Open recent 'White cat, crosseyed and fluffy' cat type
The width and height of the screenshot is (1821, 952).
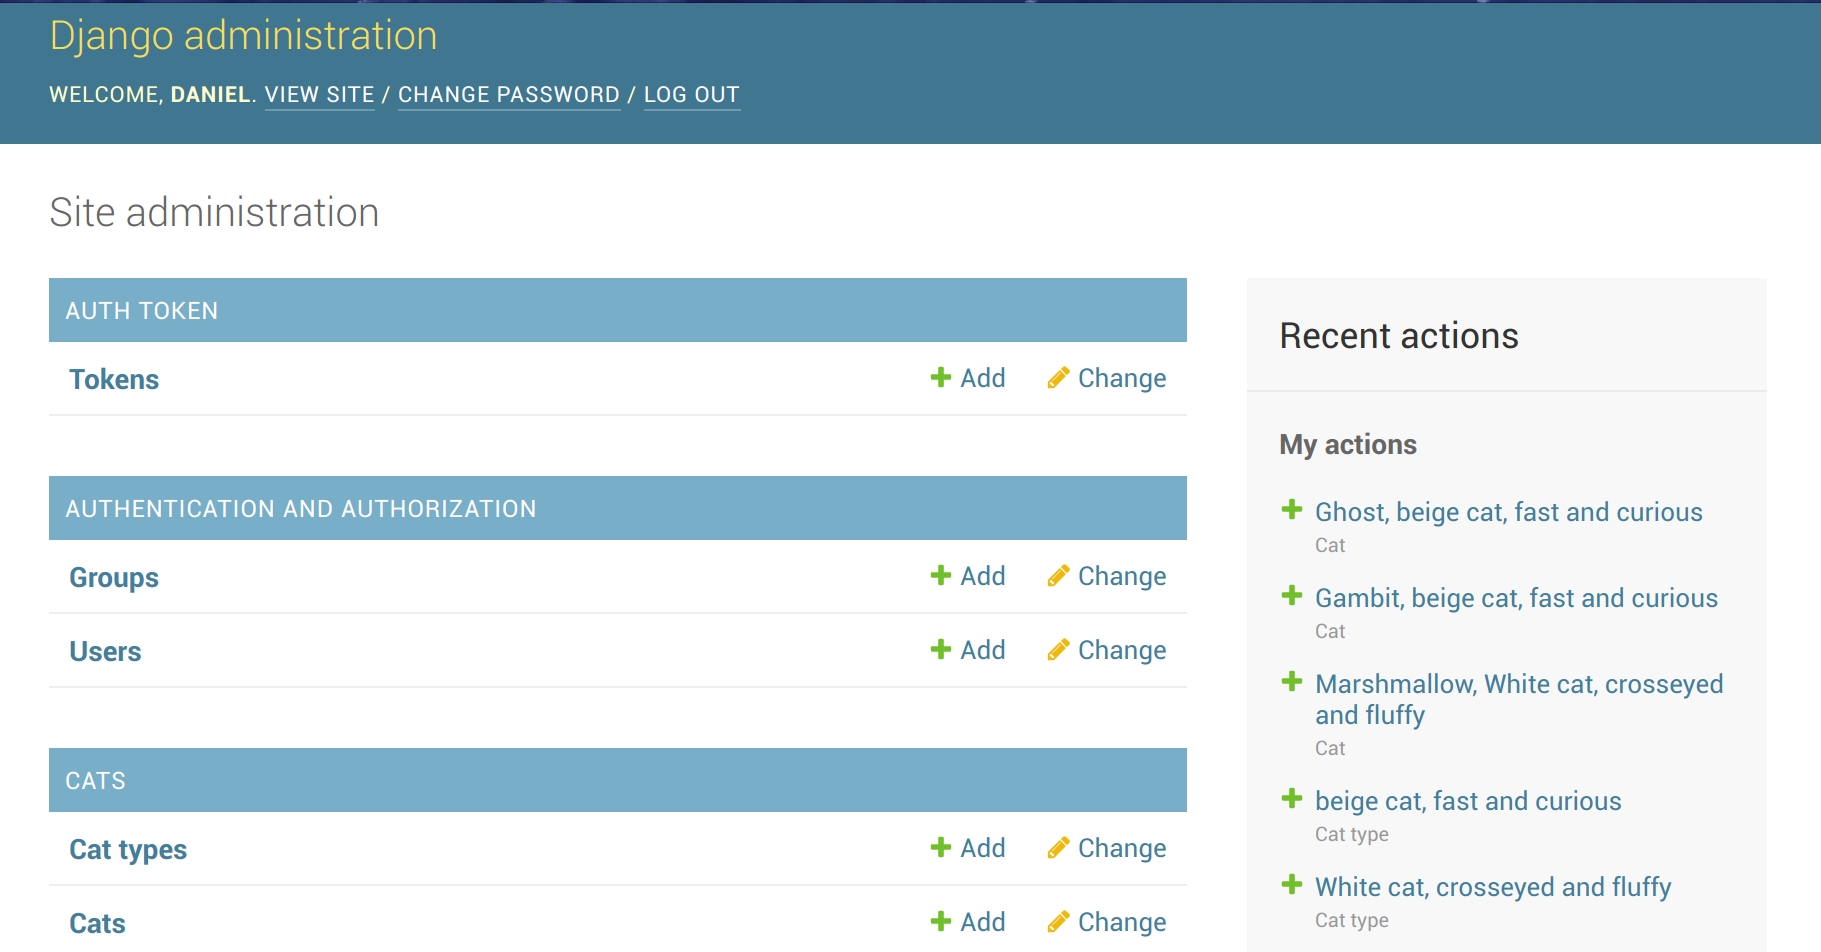[x=1493, y=887]
